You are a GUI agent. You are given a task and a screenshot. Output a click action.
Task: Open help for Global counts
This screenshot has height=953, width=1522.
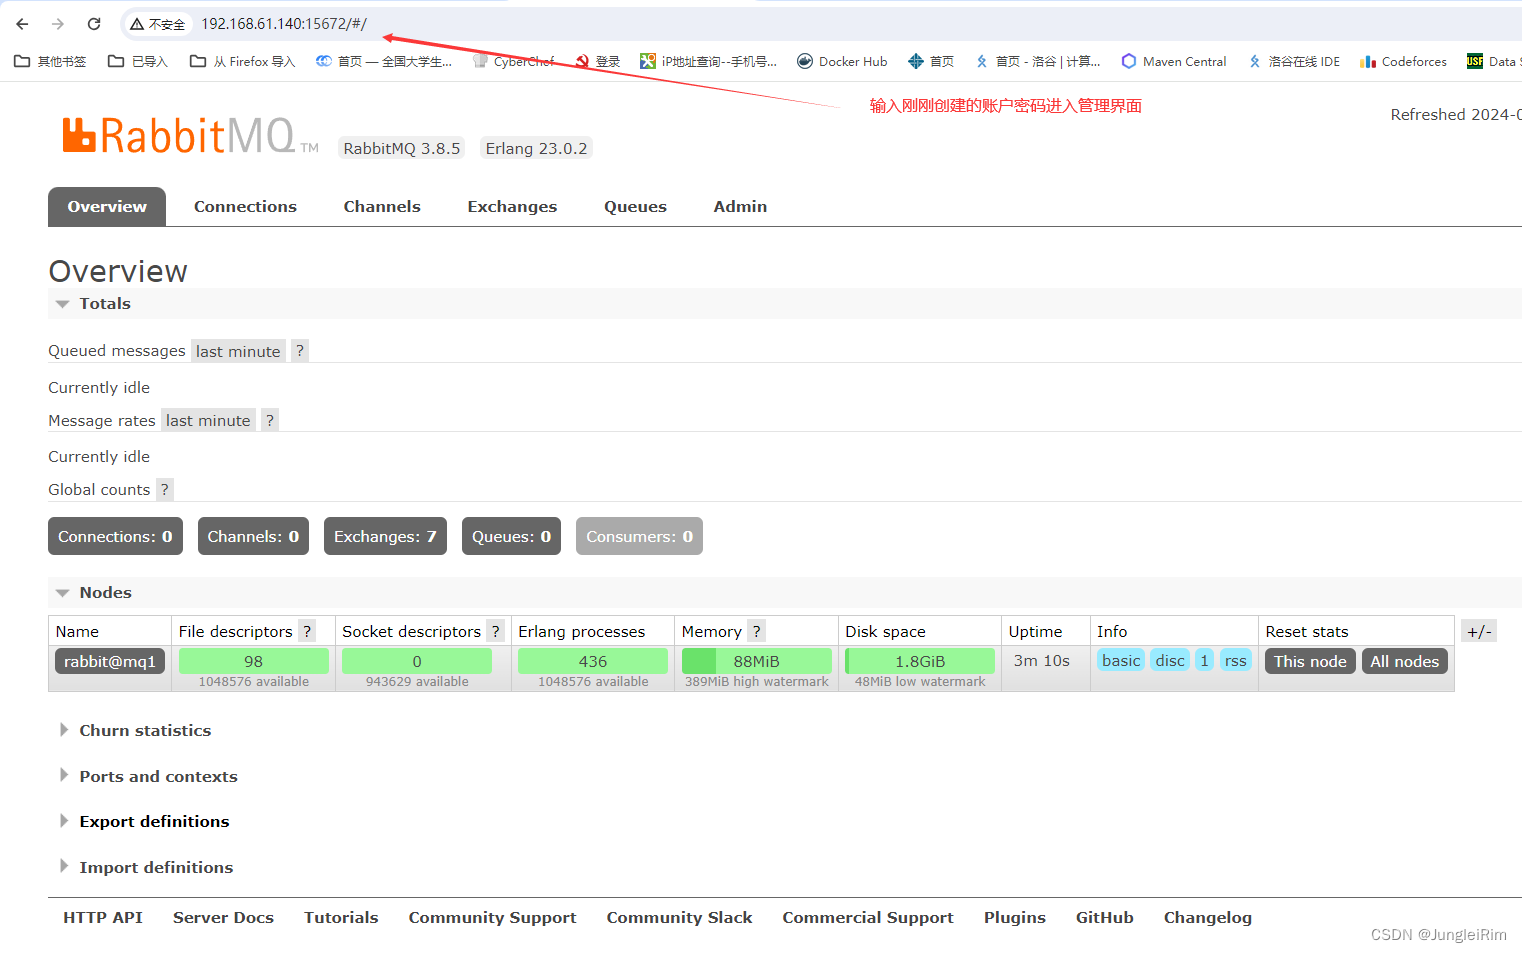pyautogui.click(x=165, y=489)
